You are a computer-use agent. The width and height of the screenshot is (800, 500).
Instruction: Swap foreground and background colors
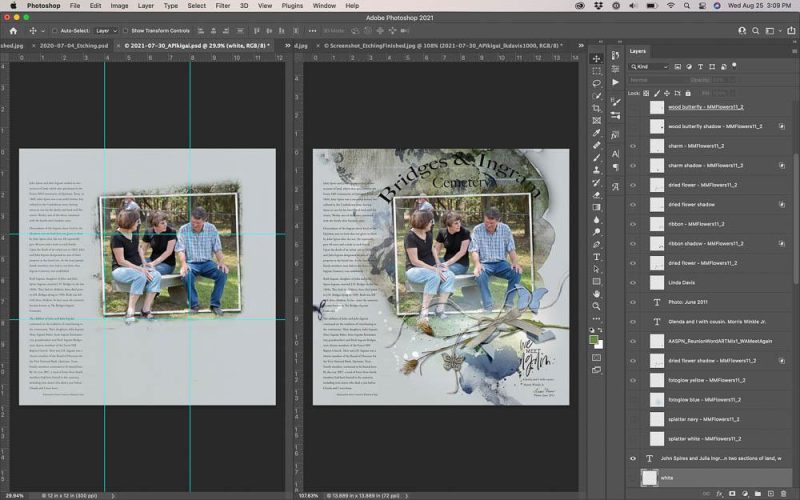(x=601, y=331)
